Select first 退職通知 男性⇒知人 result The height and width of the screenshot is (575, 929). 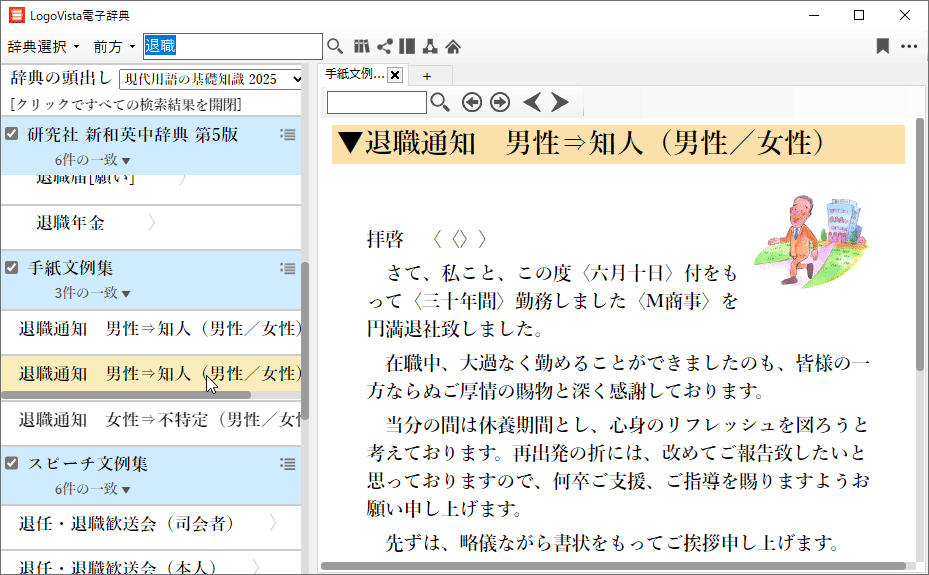click(x=151, y=329)
